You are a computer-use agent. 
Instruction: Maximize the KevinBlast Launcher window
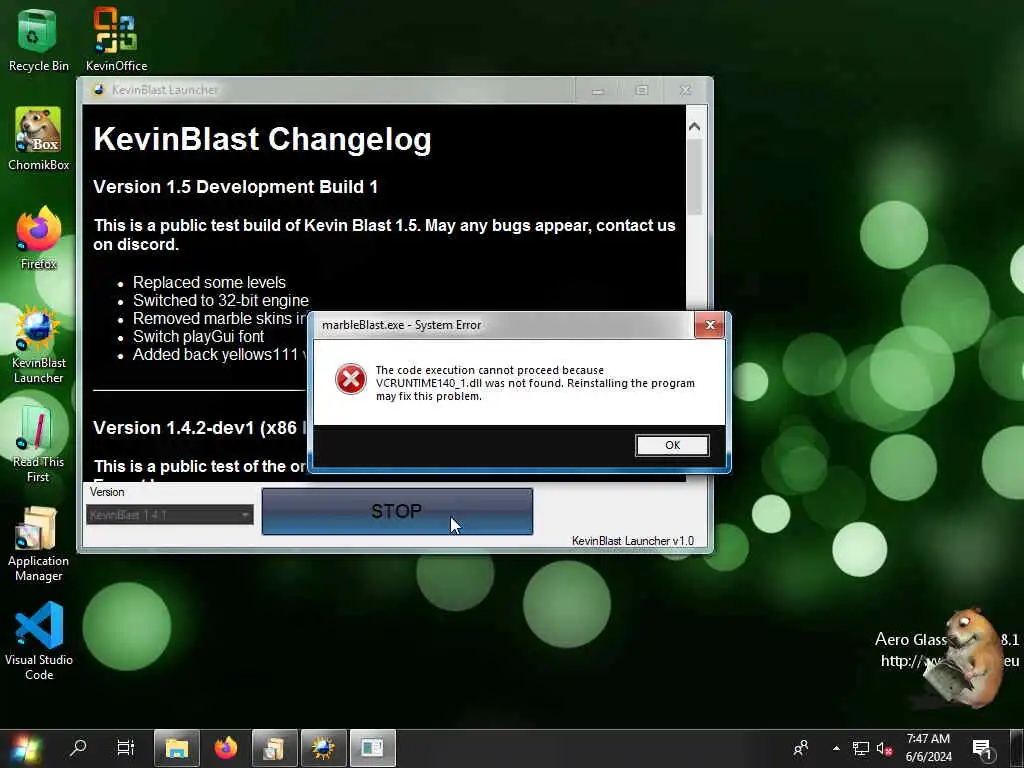[641, 90]
